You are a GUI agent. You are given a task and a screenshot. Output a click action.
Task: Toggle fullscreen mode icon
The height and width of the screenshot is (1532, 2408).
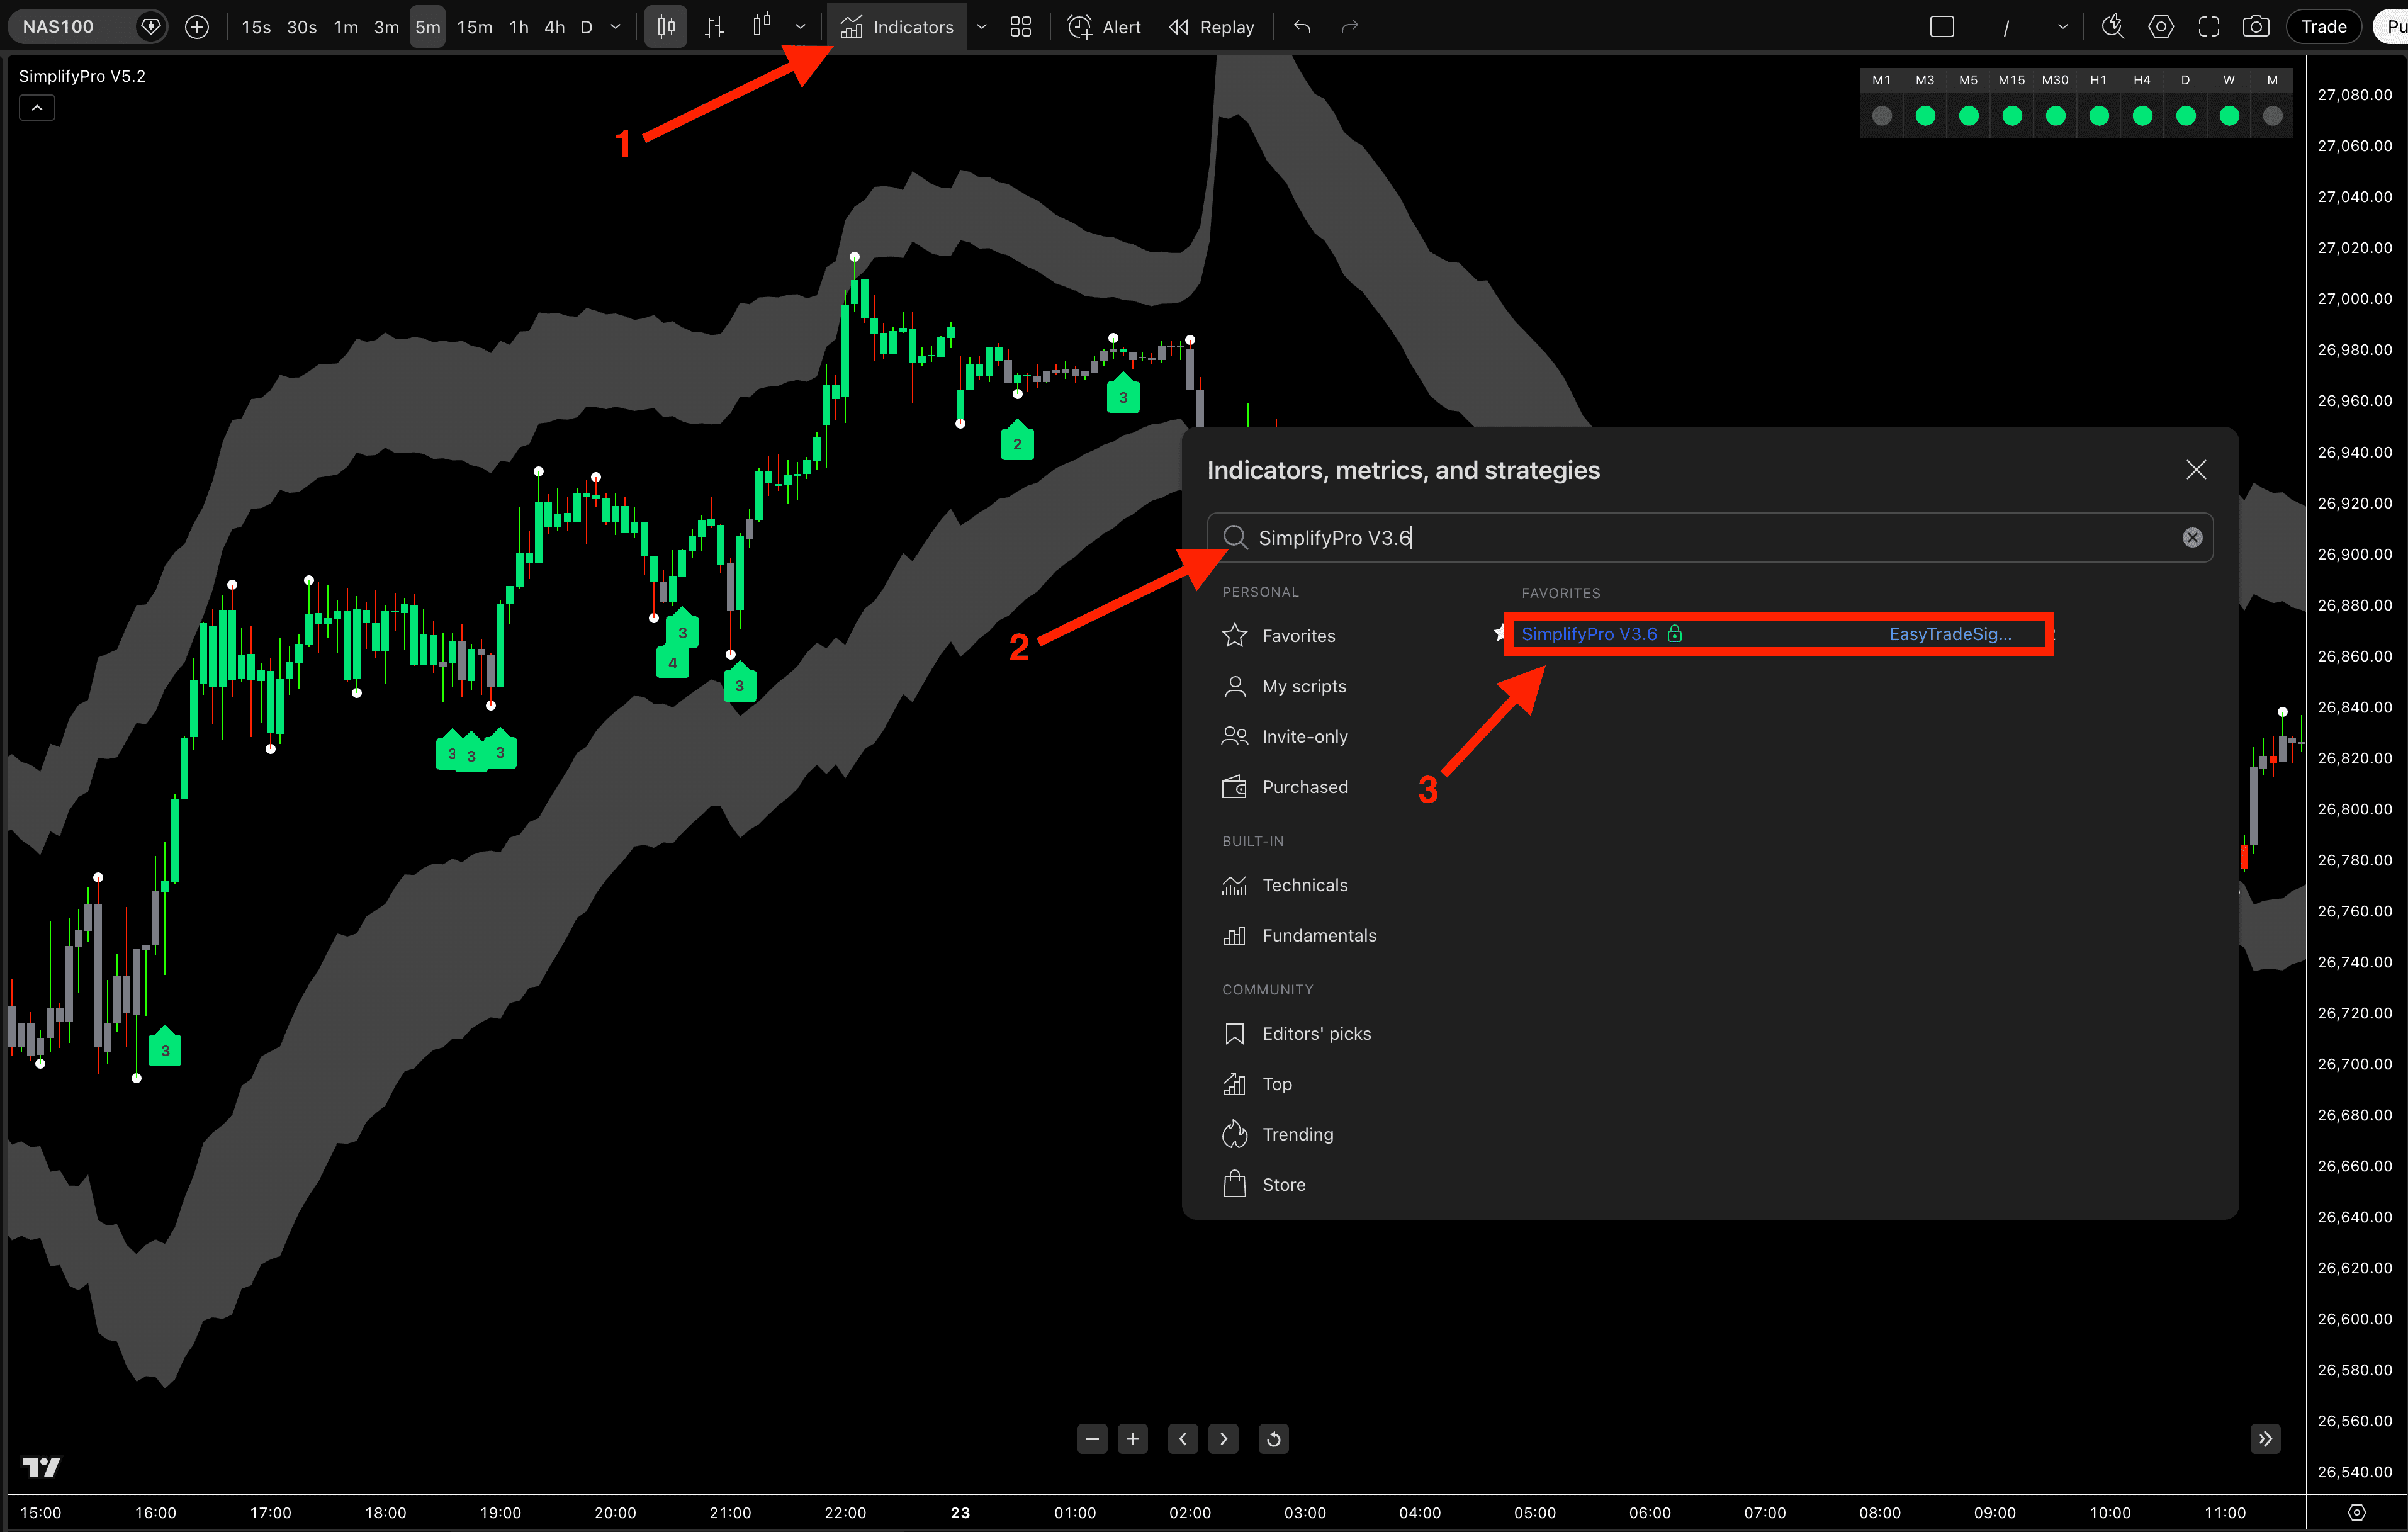(x=2208, y=27)
